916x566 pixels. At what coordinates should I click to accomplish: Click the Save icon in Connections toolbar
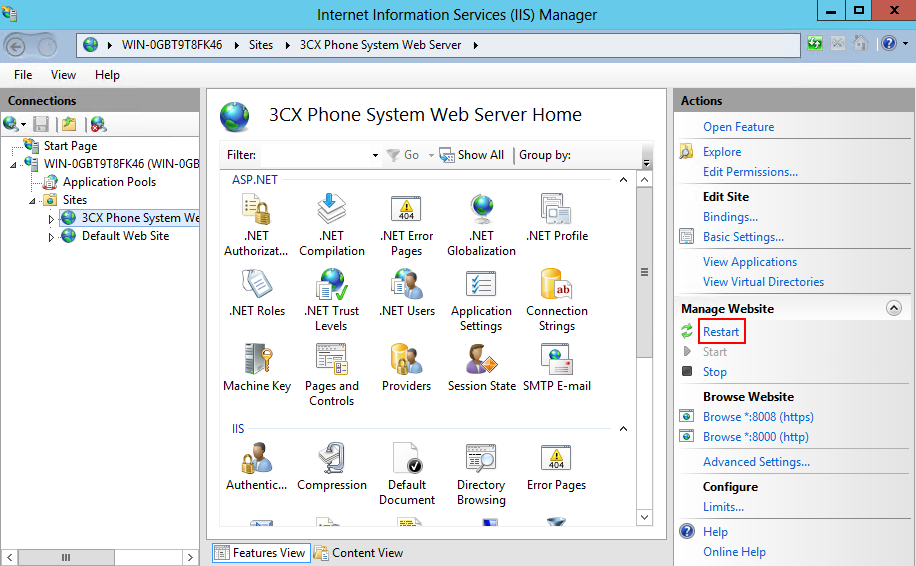tap(41, 124)
